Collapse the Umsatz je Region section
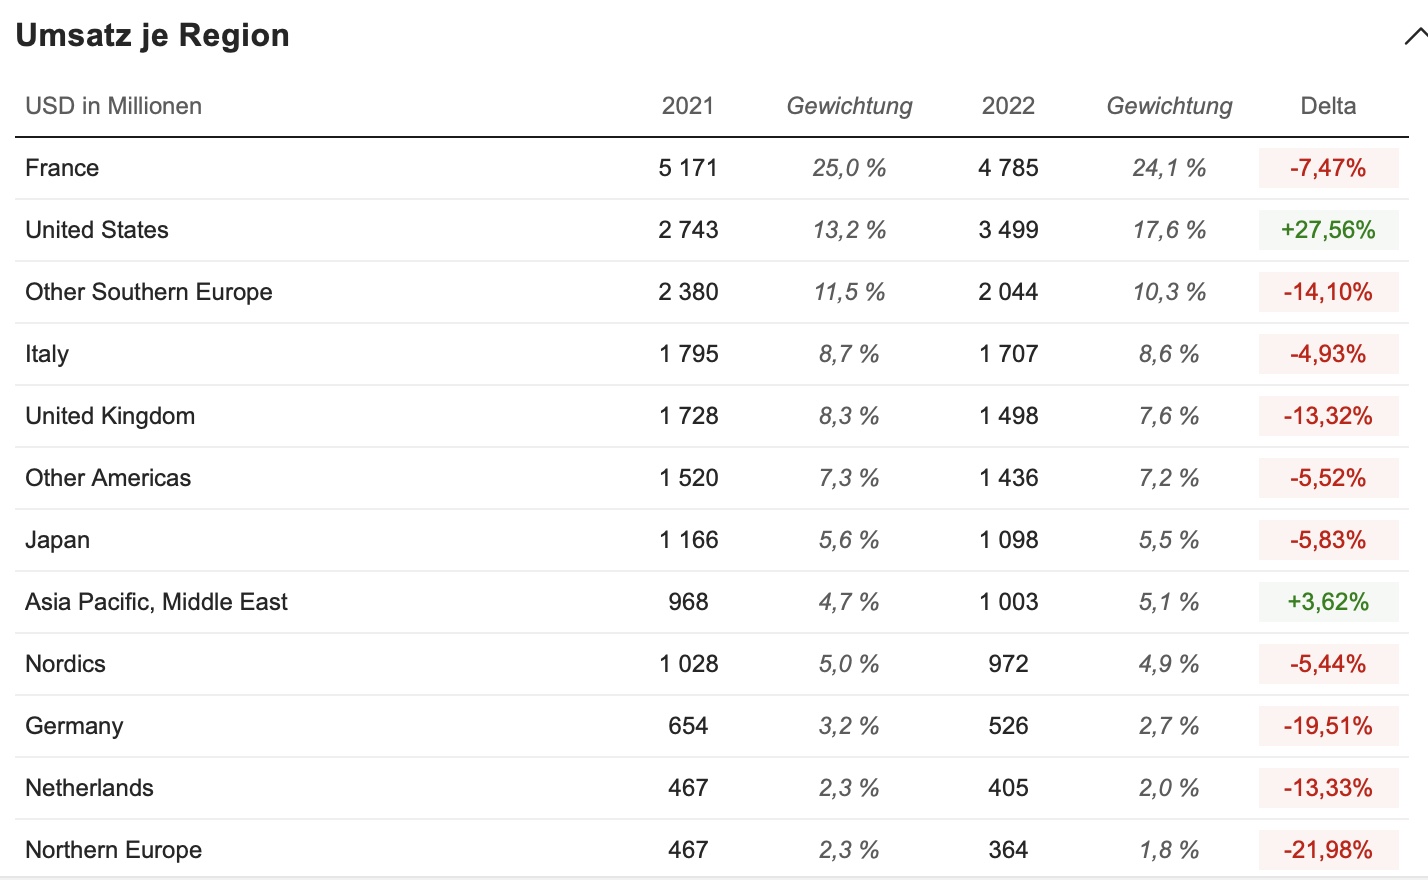The image size is (1428, 880). [x=1414, y=37]
